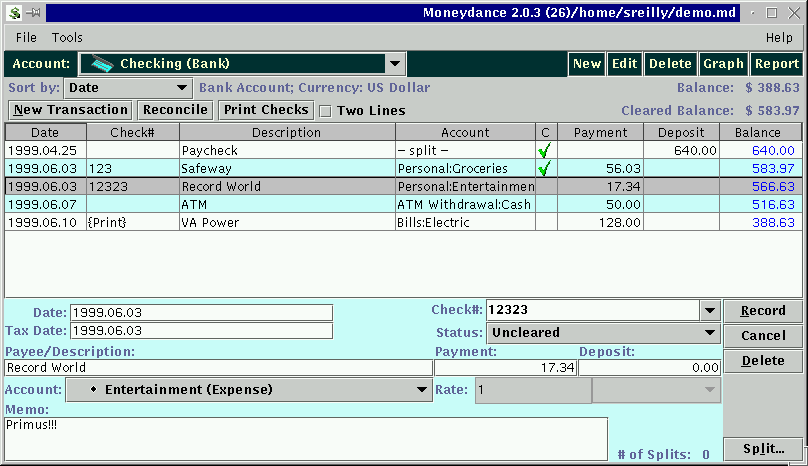Click the C column header
808x466 pixels.
[546, 132]
